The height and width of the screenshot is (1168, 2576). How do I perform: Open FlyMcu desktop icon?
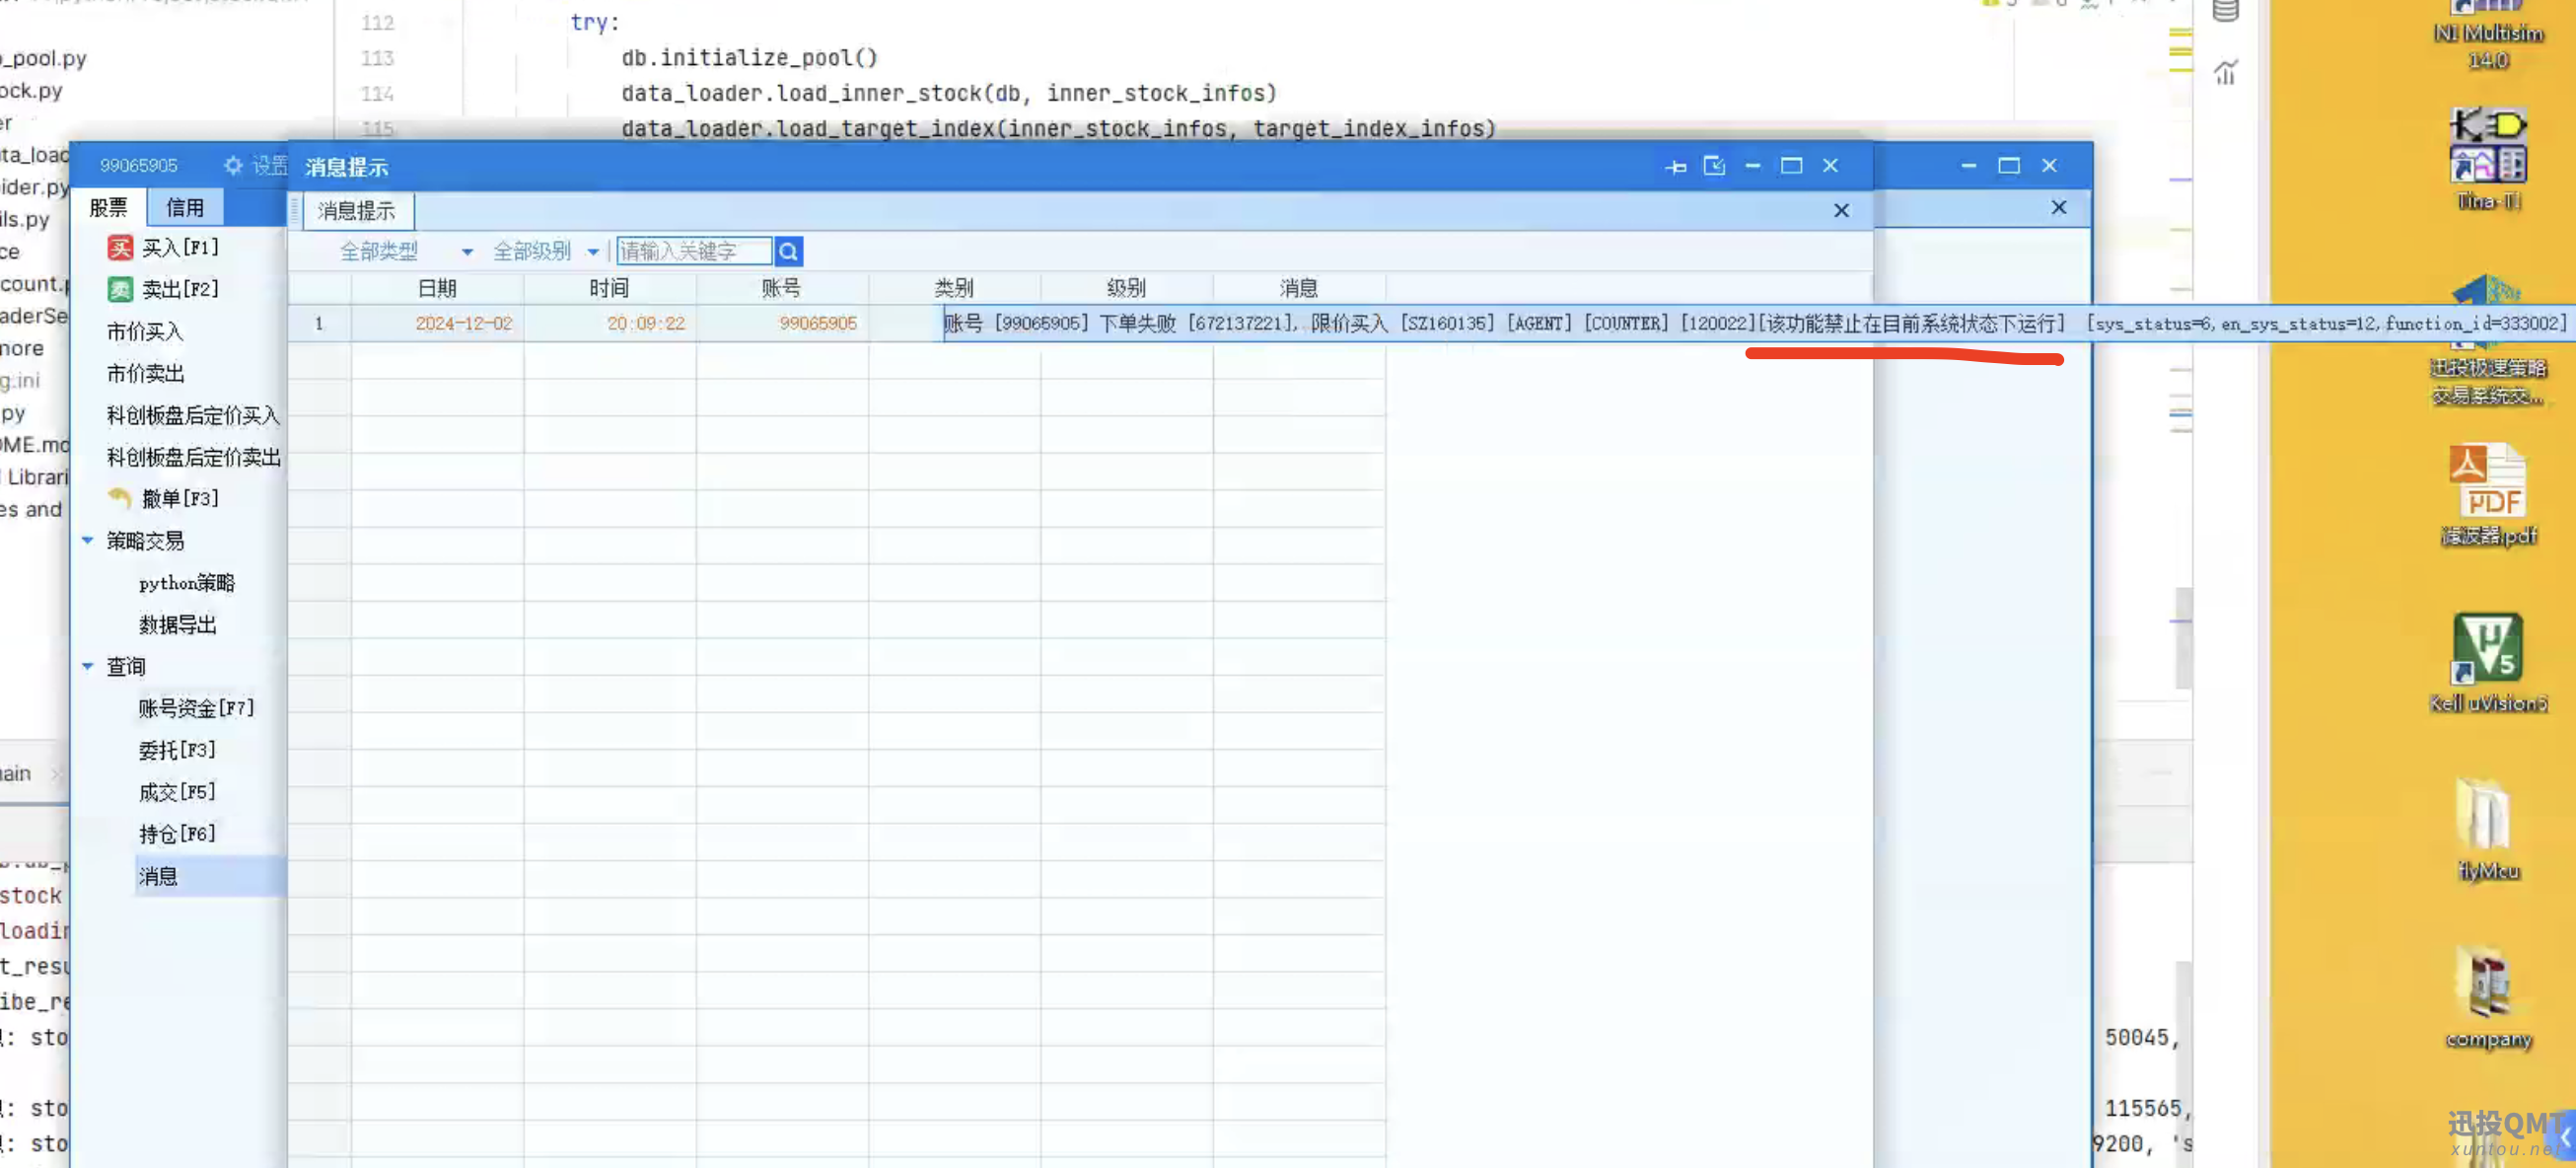click(x=2488, y=830)
